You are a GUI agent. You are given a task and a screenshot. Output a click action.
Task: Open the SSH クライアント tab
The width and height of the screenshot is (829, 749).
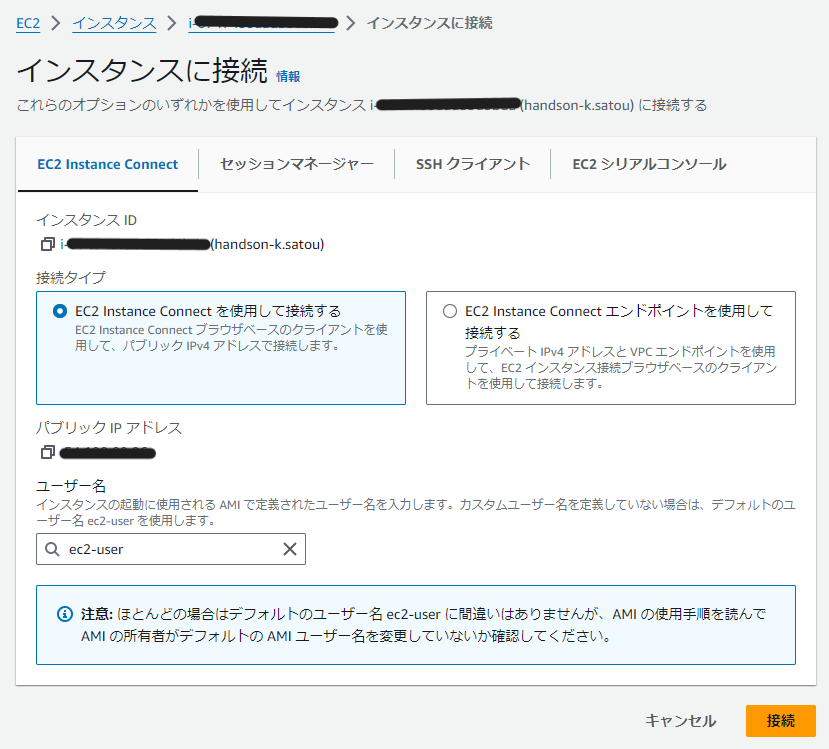[x=473, y=164]
